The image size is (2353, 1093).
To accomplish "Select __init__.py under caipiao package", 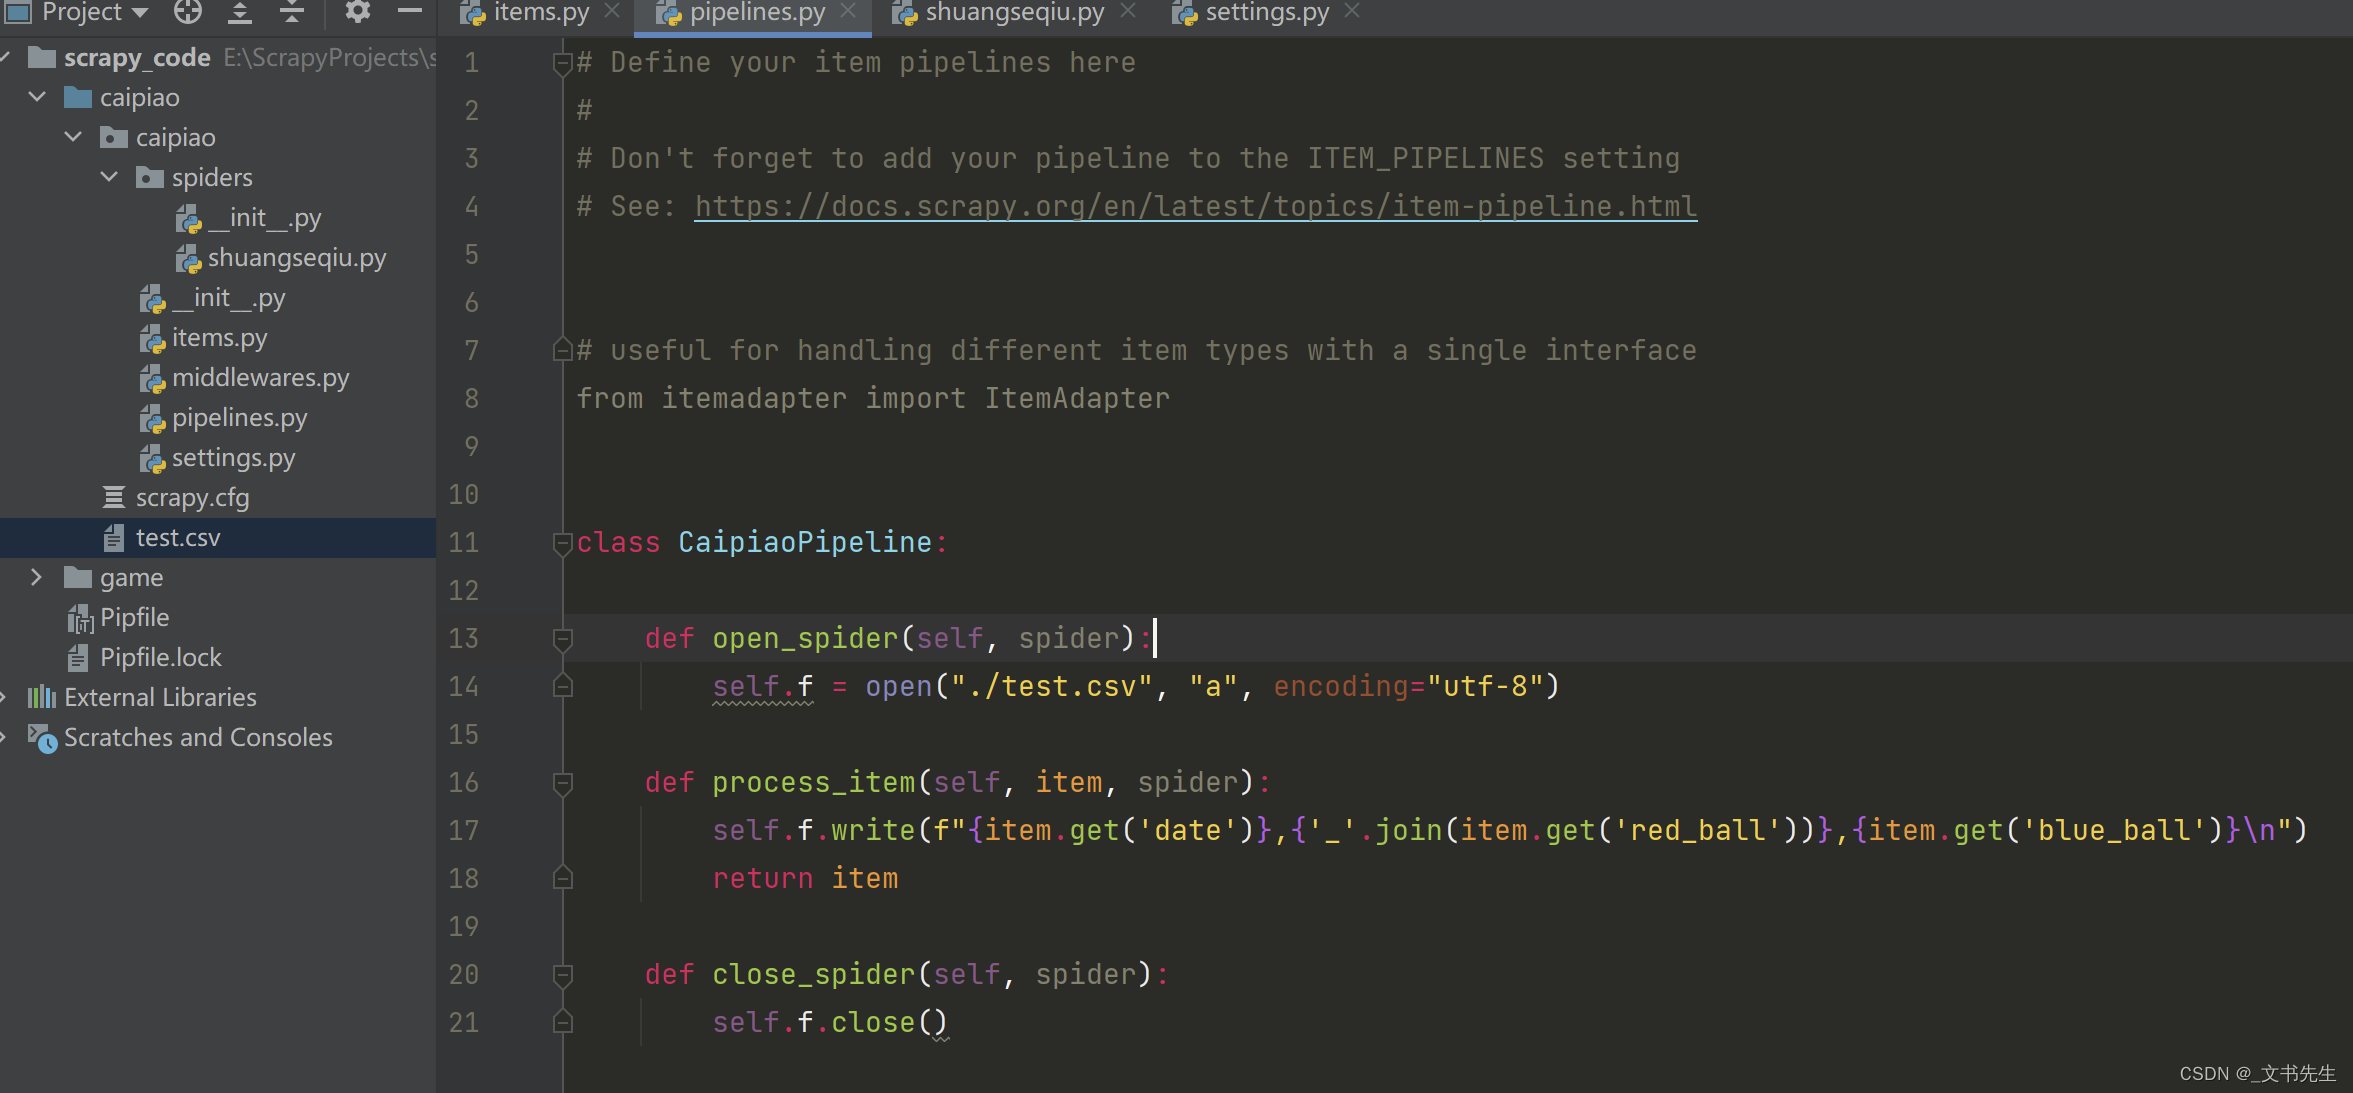I will click(x=228, y=298).
